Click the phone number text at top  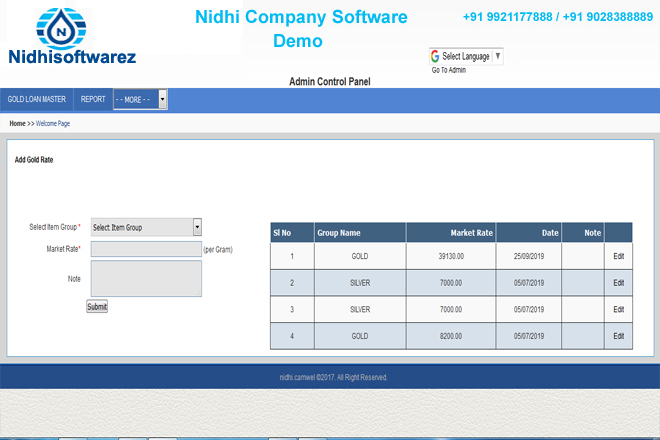point(558,17)
